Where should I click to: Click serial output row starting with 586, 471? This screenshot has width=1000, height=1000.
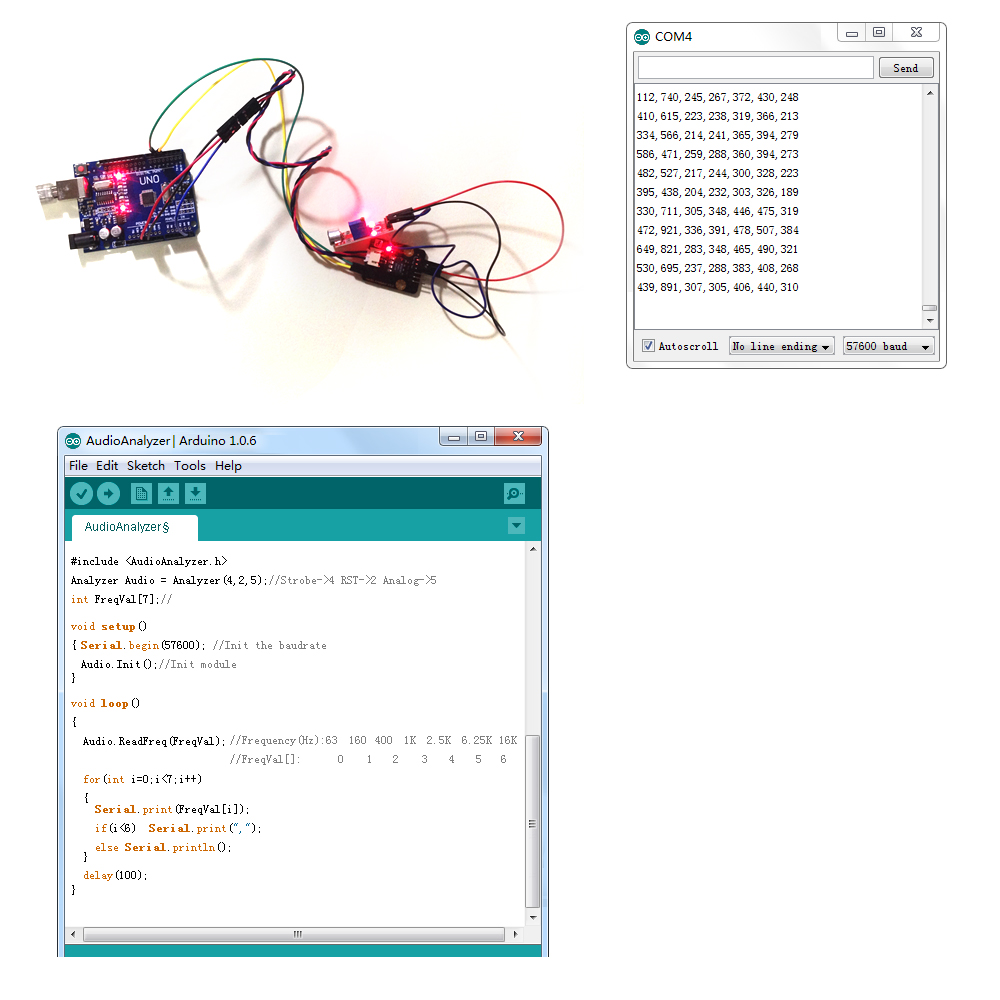[717, 154]
